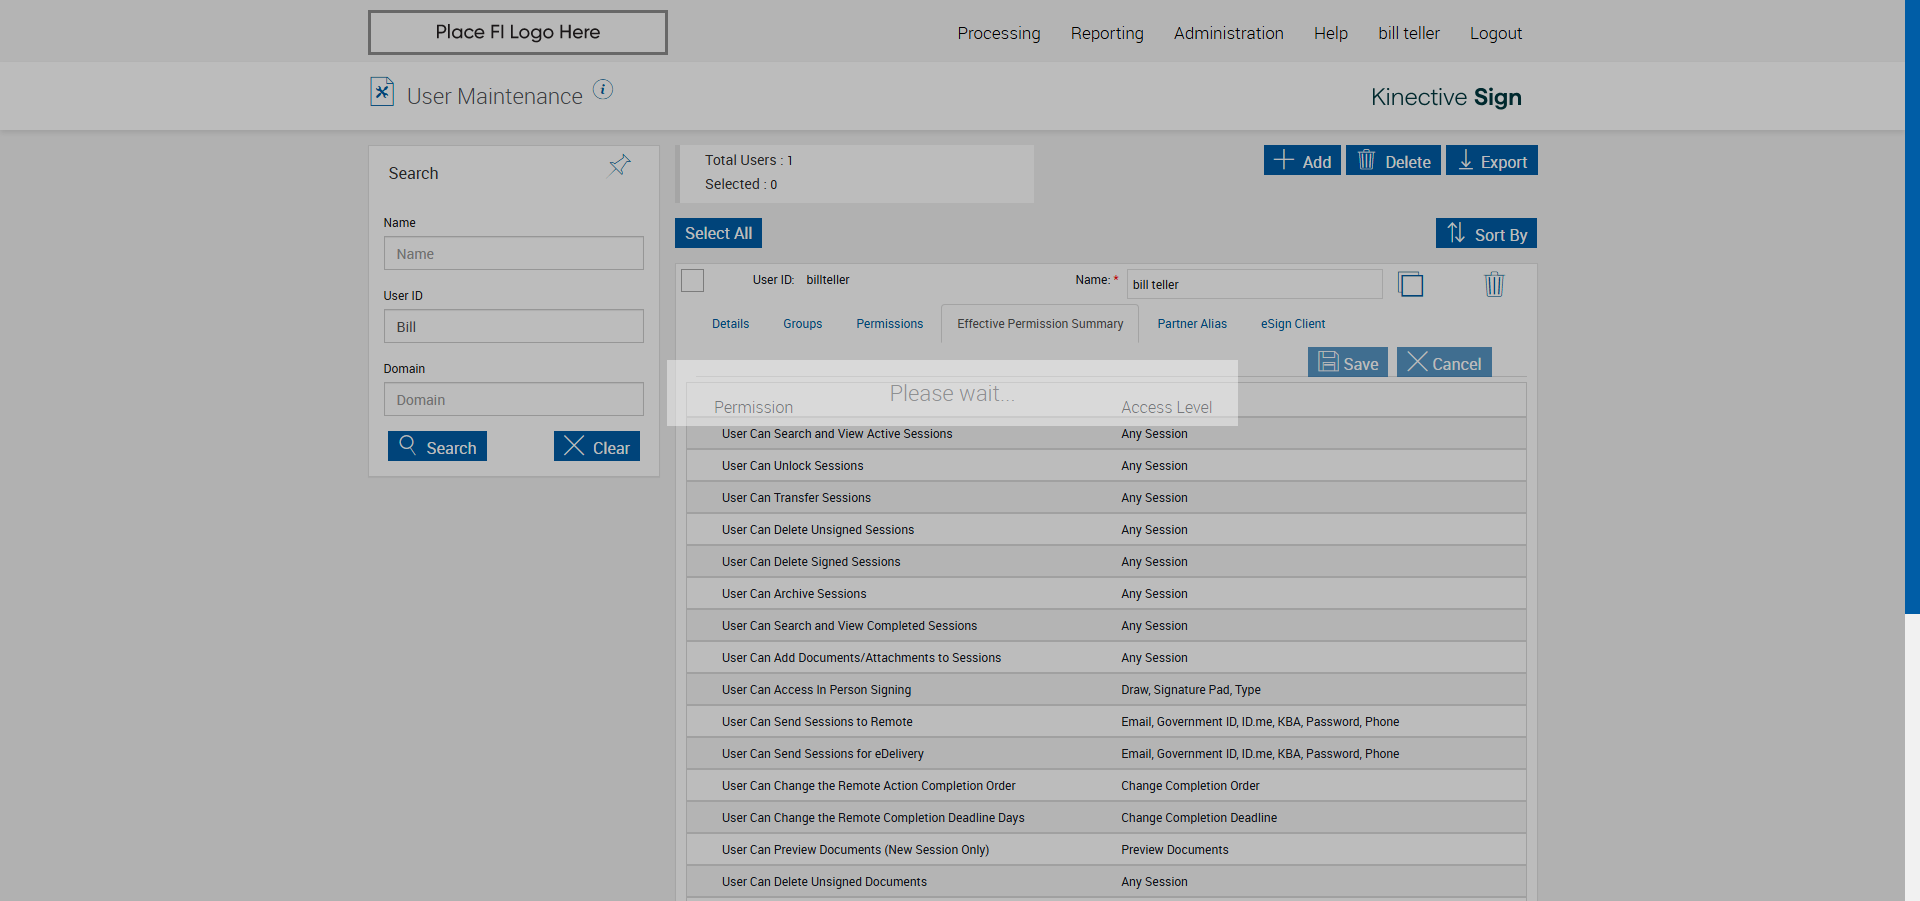
Task: Click the Logout link
Action: pyautogui.click(x=1496, y=33)
